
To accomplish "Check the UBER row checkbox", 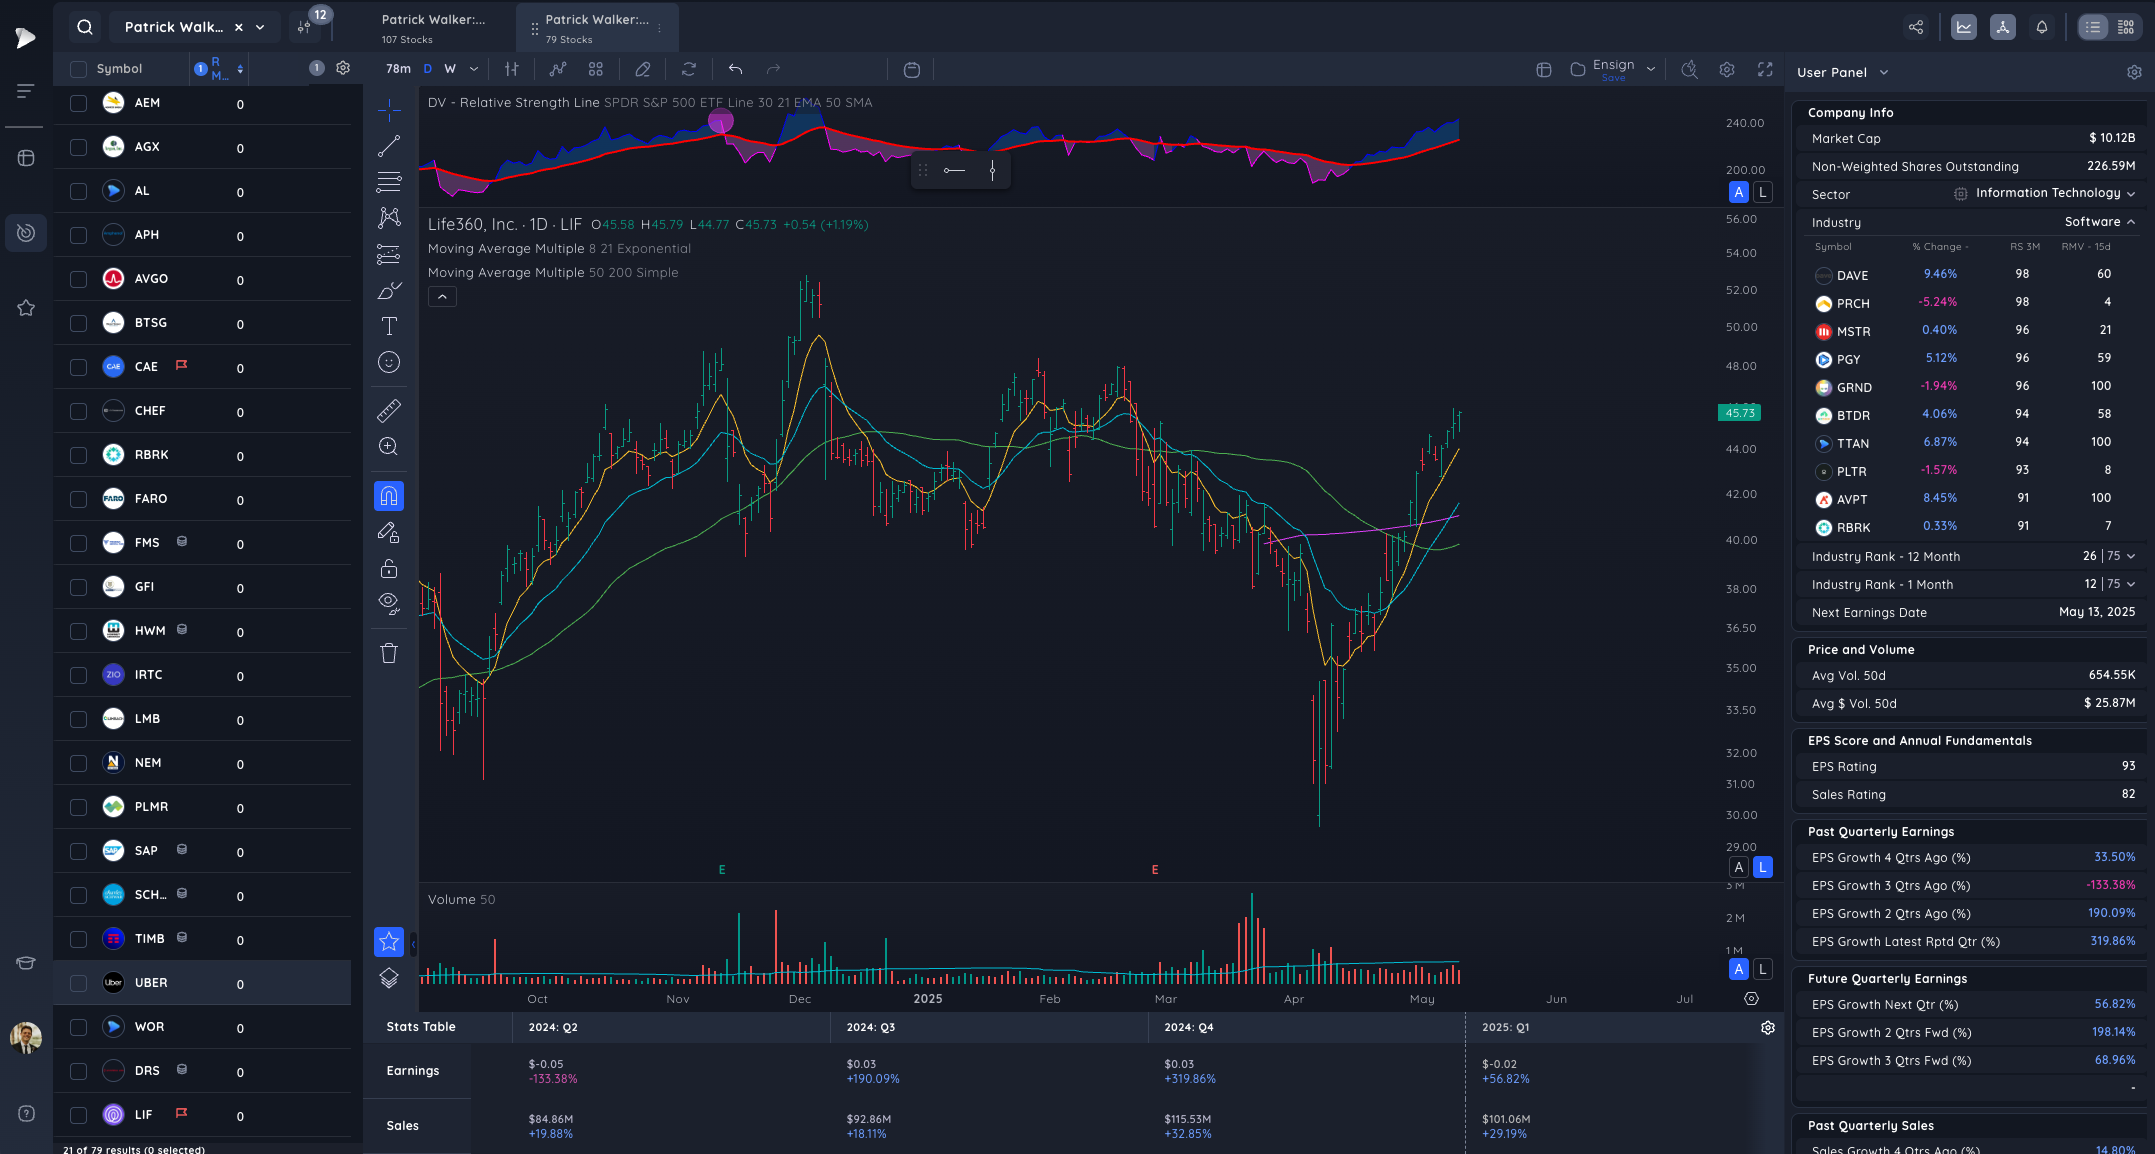I will 78,983.
